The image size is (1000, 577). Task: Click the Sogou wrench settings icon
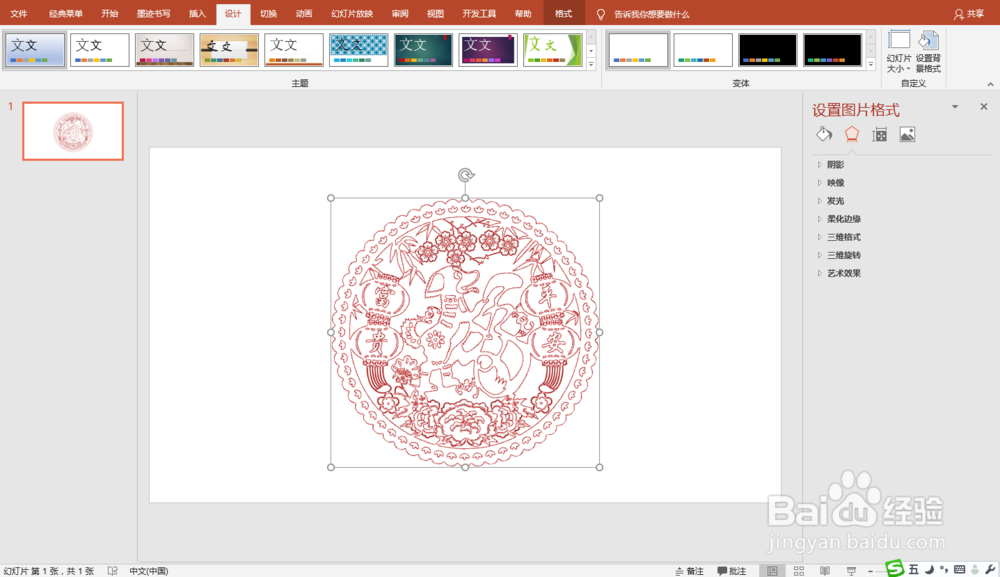990,569
